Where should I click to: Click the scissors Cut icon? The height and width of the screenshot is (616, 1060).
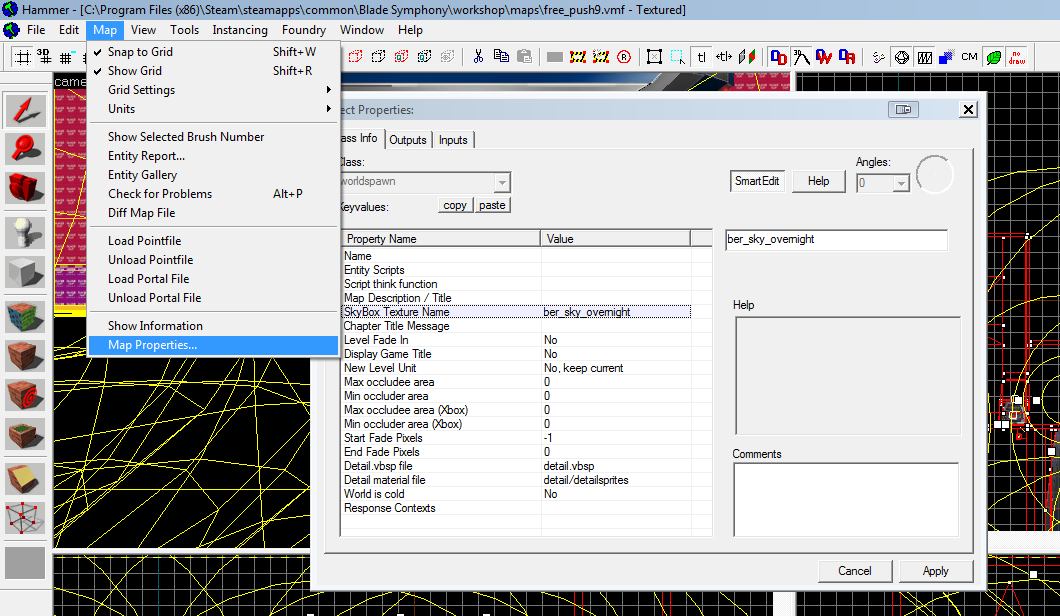tap(479, 57)
